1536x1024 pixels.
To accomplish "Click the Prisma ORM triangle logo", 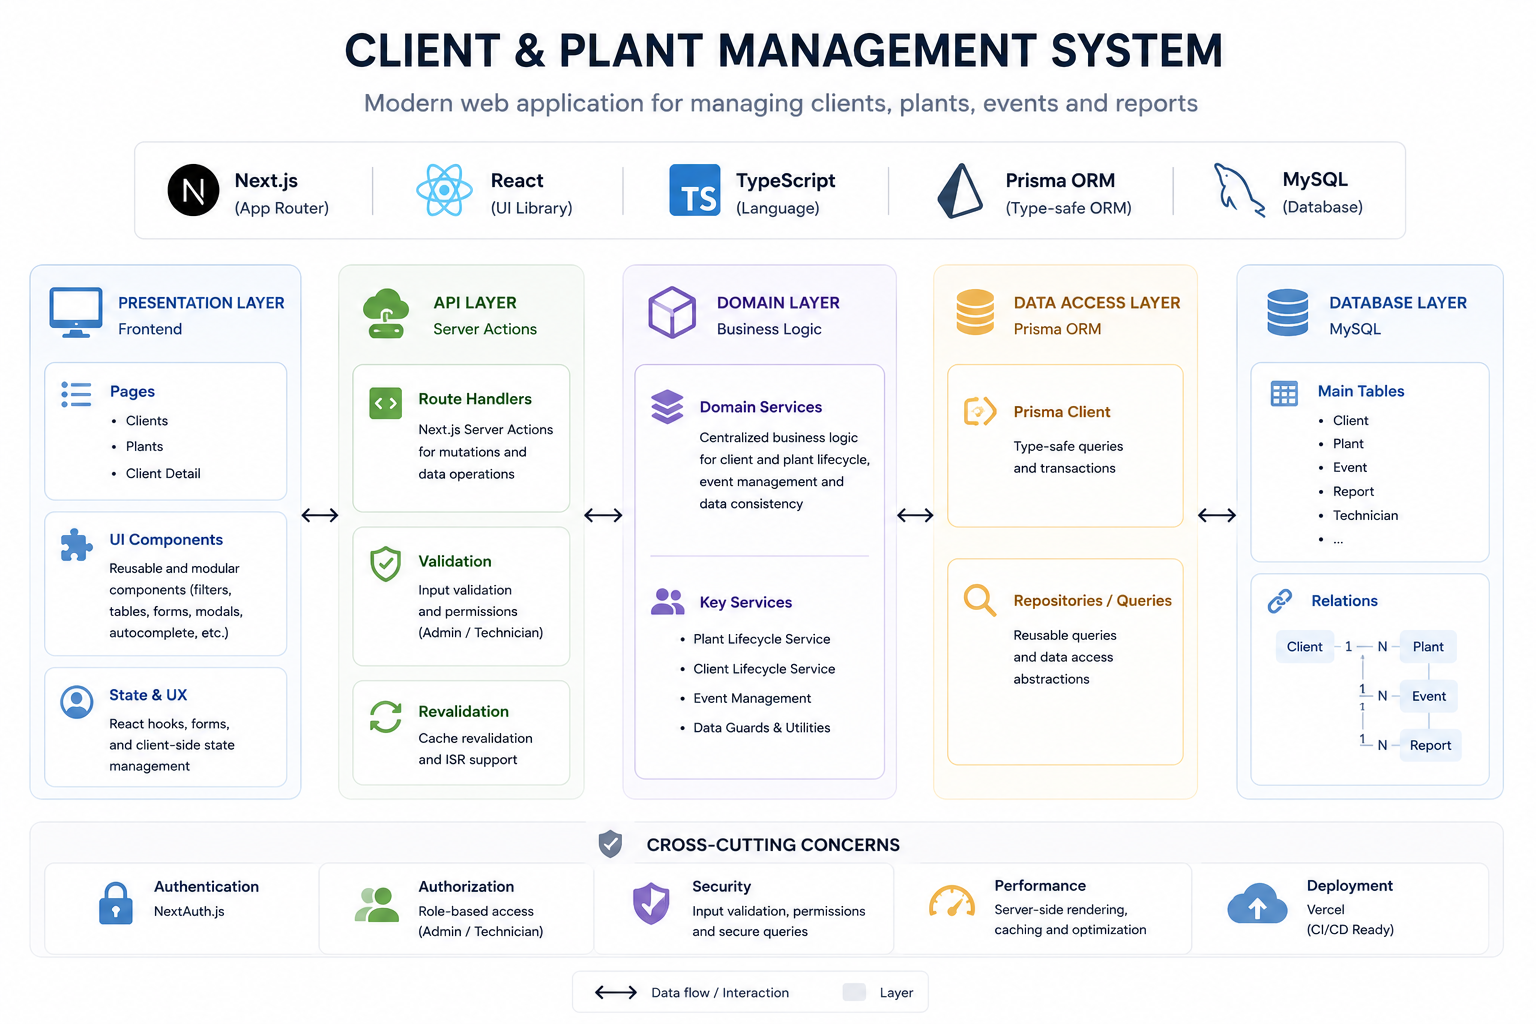I will pyautogui.click(x=960, y=190).
